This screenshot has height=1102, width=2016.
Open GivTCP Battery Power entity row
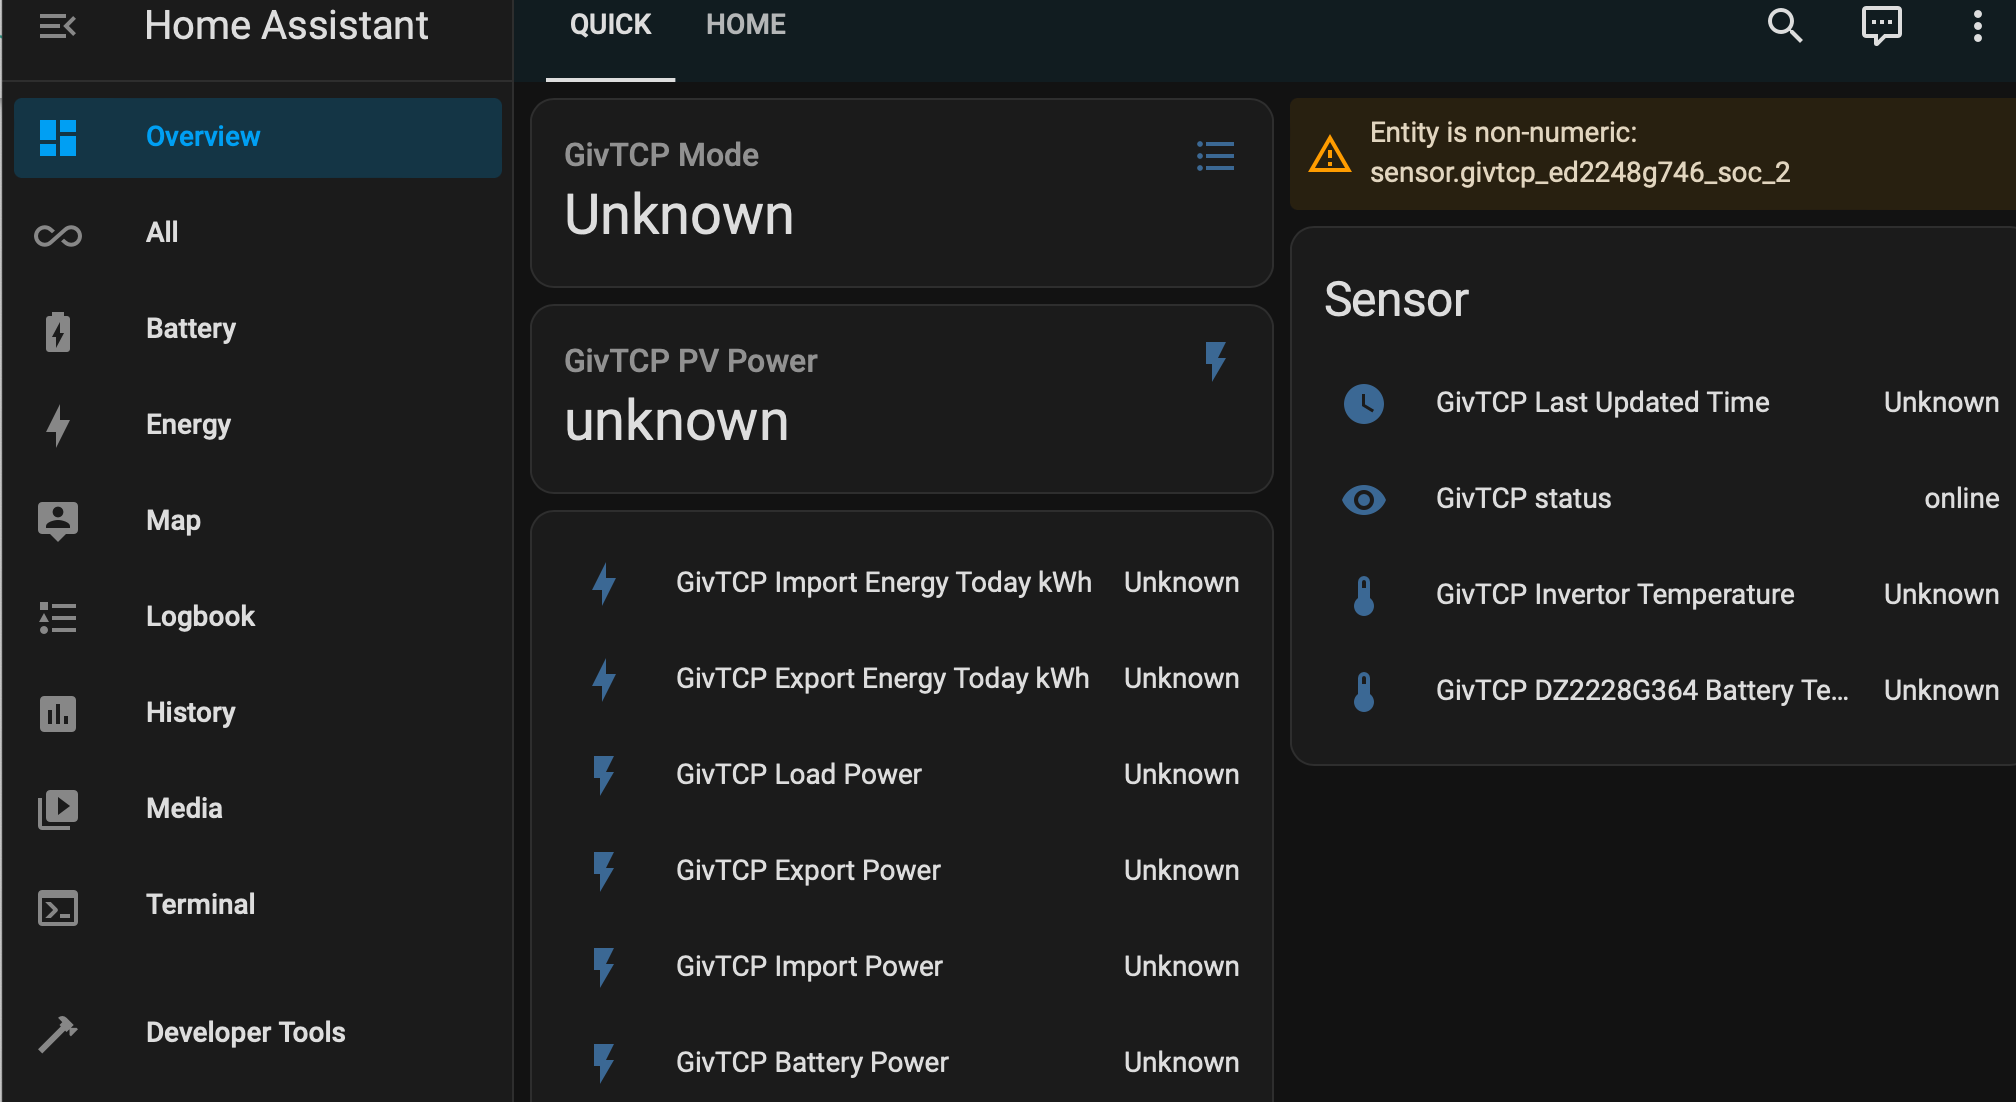click(902, 1063)
